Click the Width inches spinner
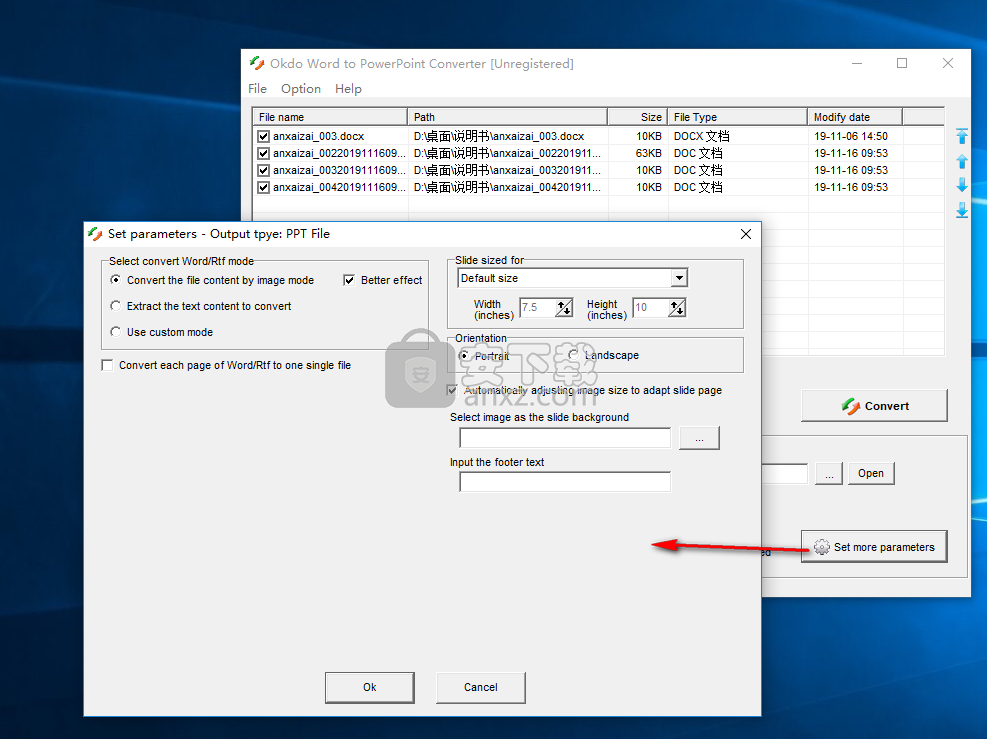987x739 pixels. [564, 308]
